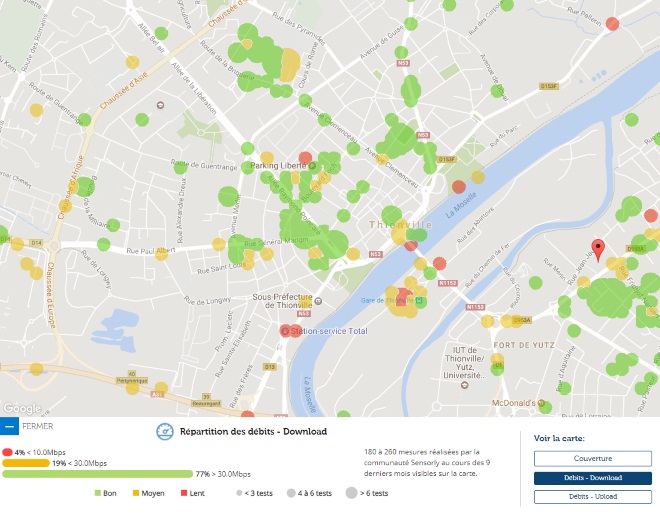Click the 'Voir la carte:' label
Screen dimensions: 660x518
pyautogui.click(x=559, y=438)
